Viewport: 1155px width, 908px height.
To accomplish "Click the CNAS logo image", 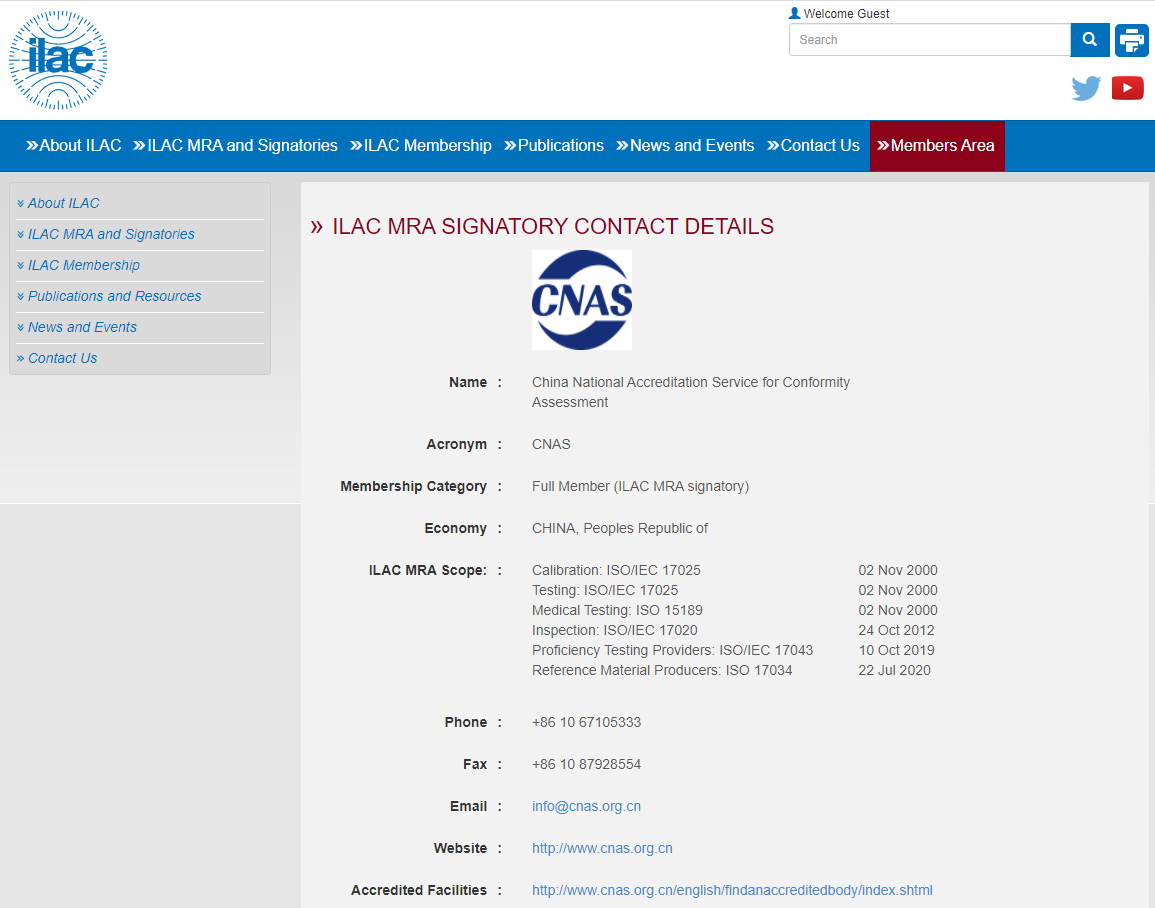I will (x=581, y=300).
